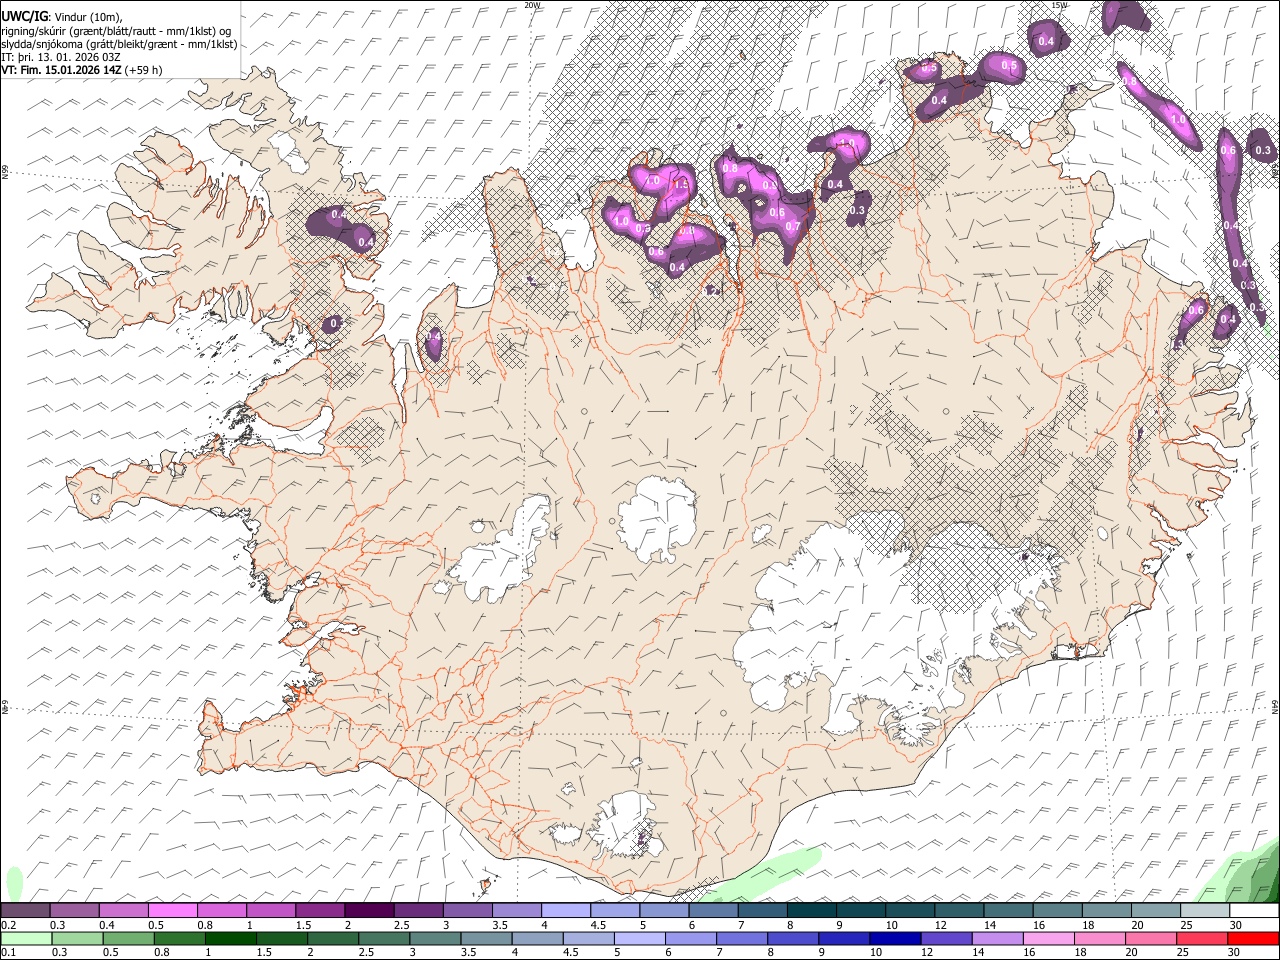Click the upper-row purple swatch starting at 3
The image size is (1280, 960).
[x=467, y=911]
